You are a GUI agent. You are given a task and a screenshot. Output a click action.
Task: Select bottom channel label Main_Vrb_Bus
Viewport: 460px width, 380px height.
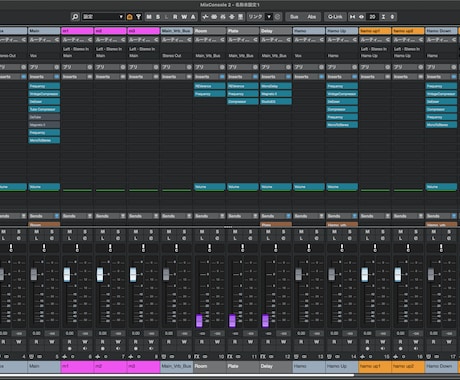click(177, 366)
